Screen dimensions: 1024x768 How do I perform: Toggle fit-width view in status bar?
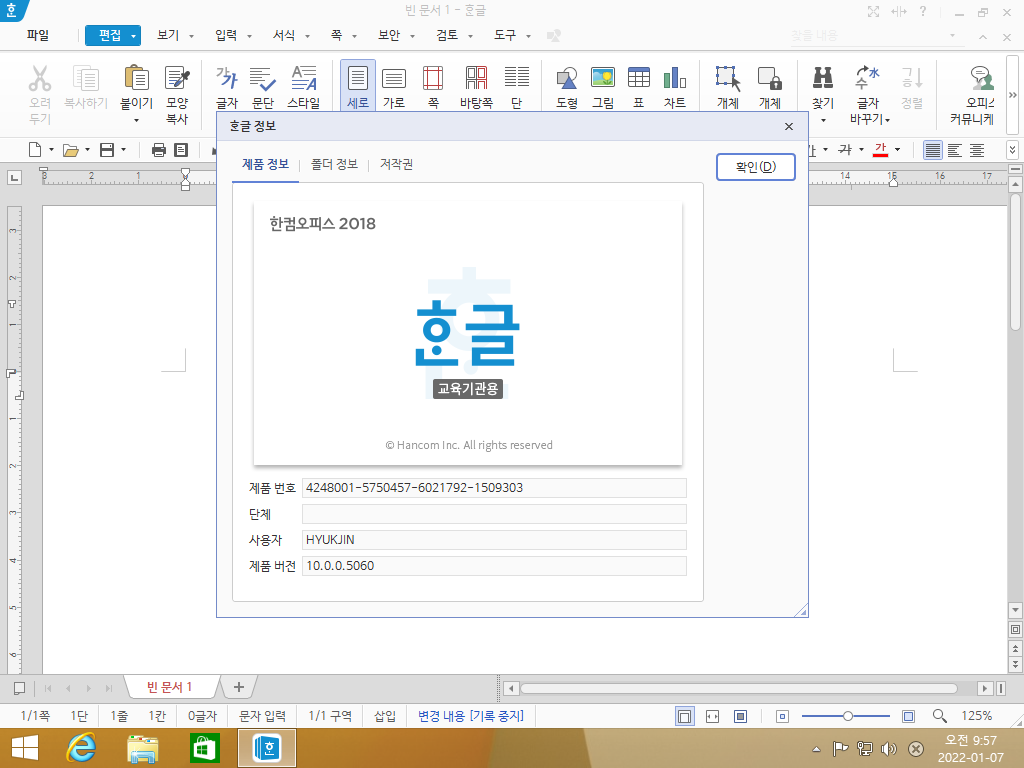(712, 716)
